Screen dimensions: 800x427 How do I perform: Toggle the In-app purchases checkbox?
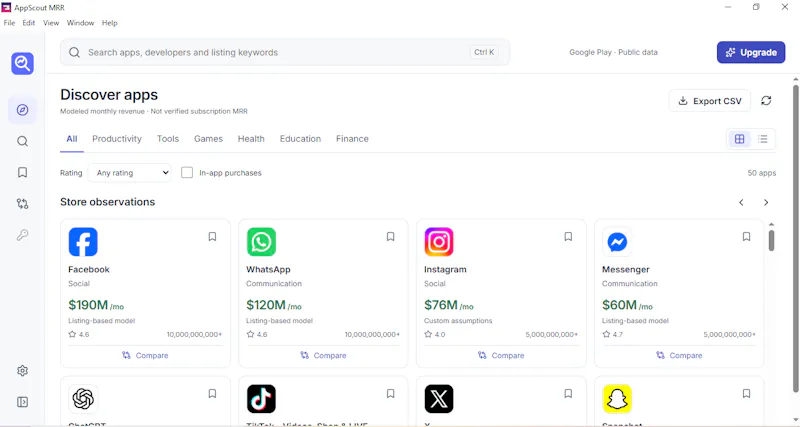187,172
